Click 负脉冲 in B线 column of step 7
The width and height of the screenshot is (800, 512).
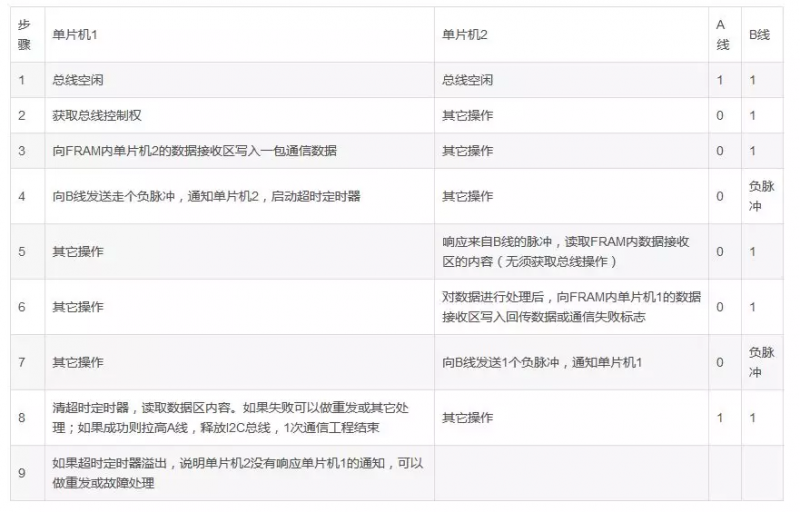[x=761, y=362]
